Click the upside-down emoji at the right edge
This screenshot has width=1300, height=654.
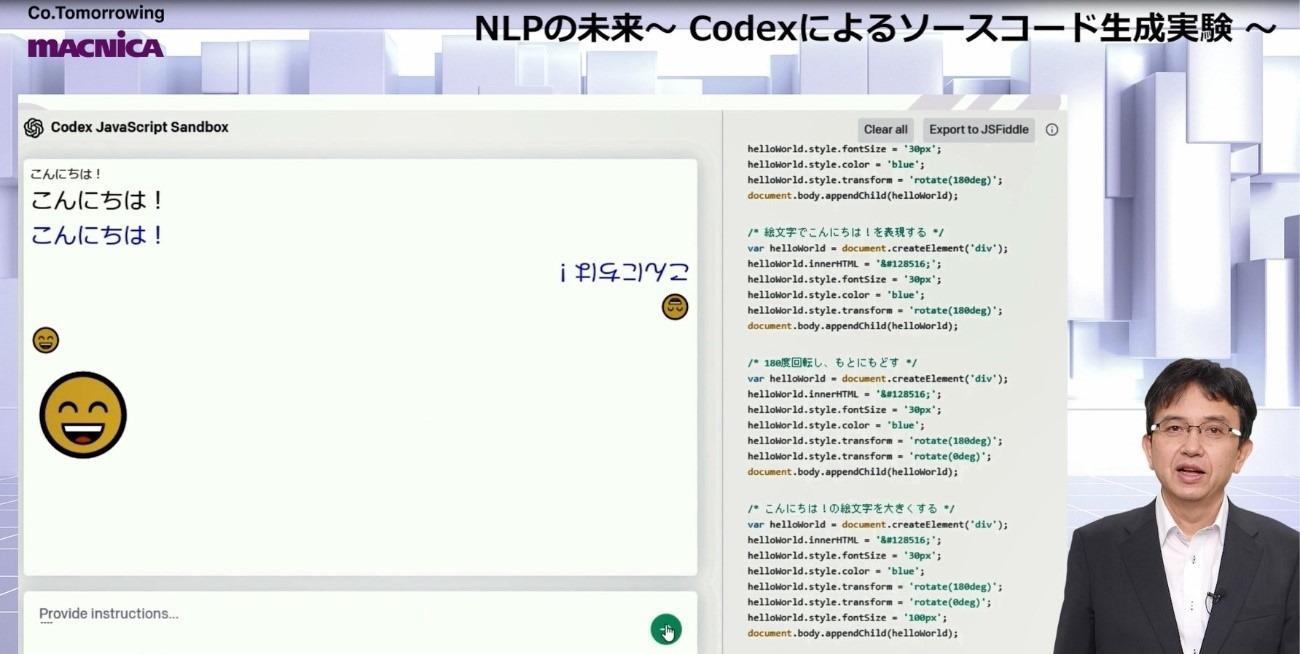(675, 307)
